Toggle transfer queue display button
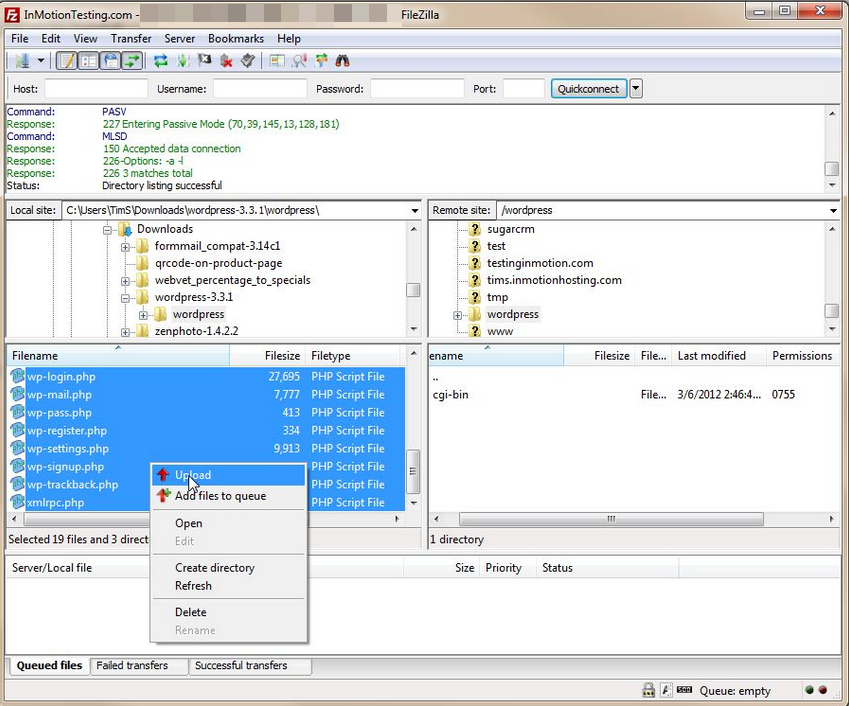 click(132, 61)
